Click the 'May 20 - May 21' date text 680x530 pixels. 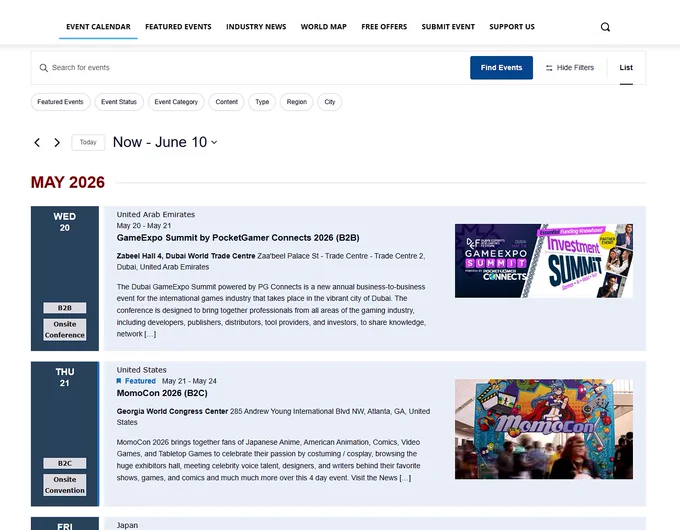(x=144, y=226)
